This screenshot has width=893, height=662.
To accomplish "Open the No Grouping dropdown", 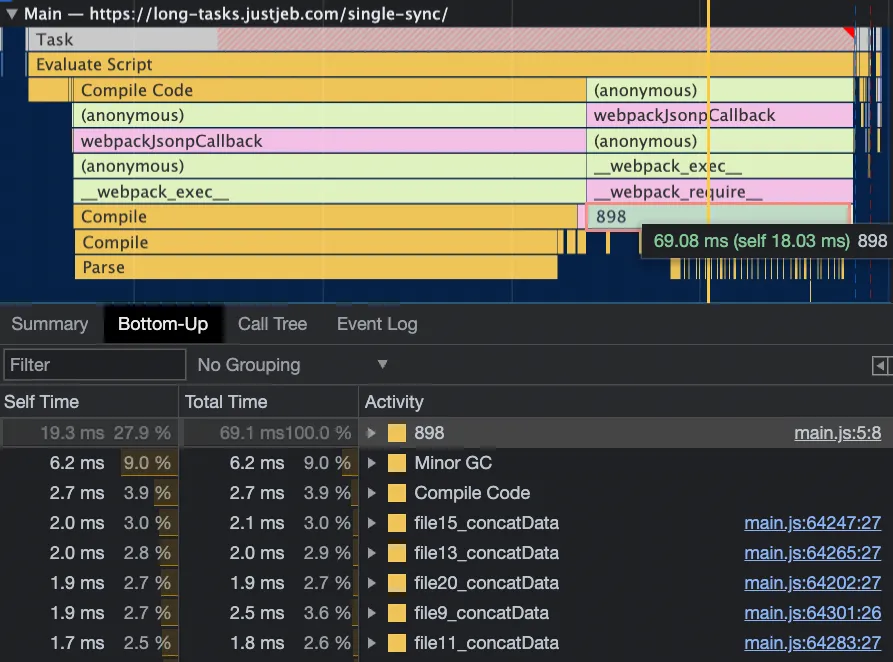I will 293,365.
